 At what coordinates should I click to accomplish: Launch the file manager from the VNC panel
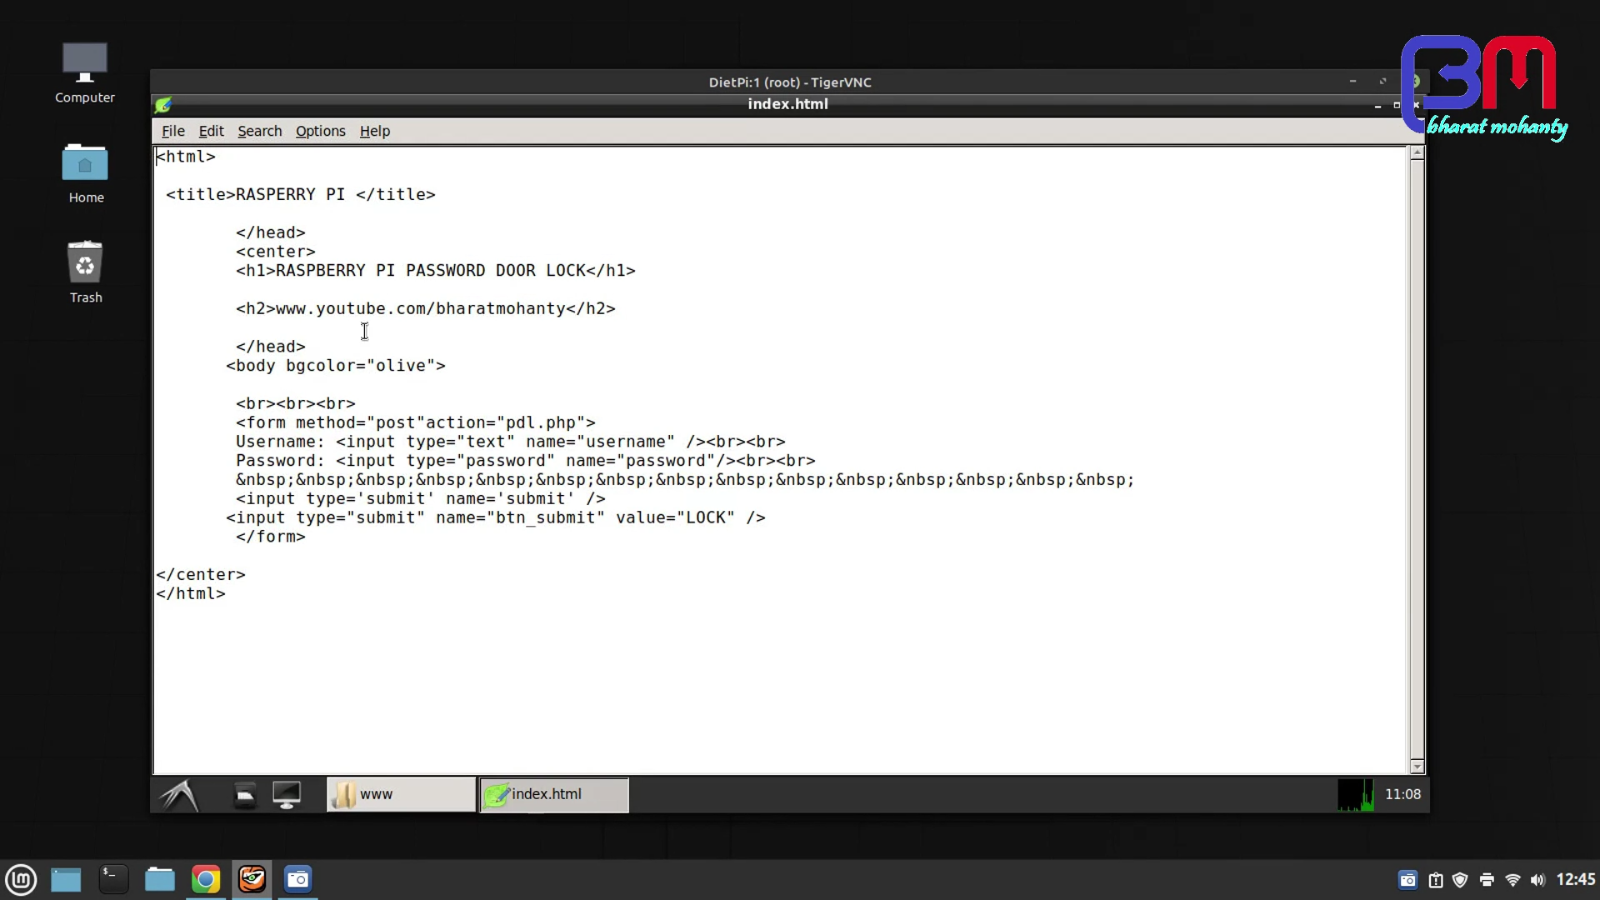pos(245,795)
